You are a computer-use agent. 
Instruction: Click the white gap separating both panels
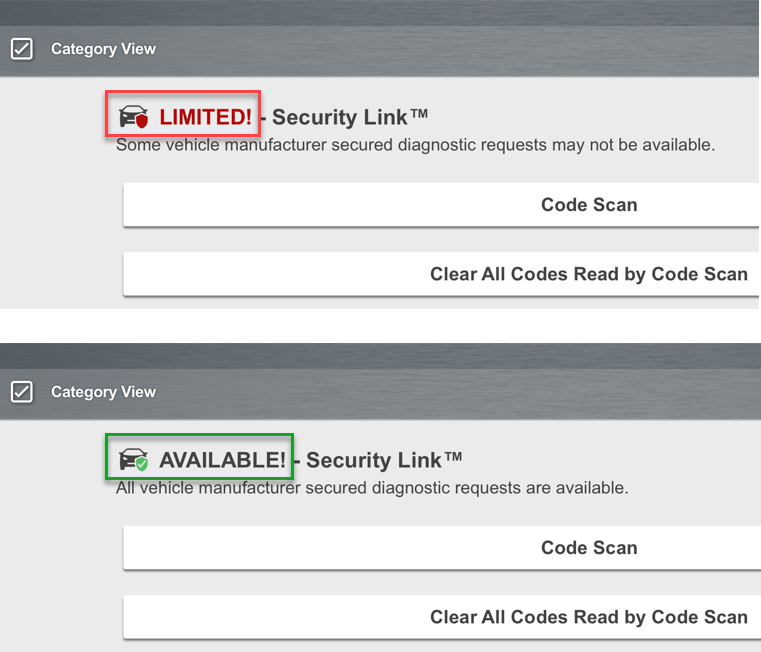pyautogui.click(x=380, y=325)
